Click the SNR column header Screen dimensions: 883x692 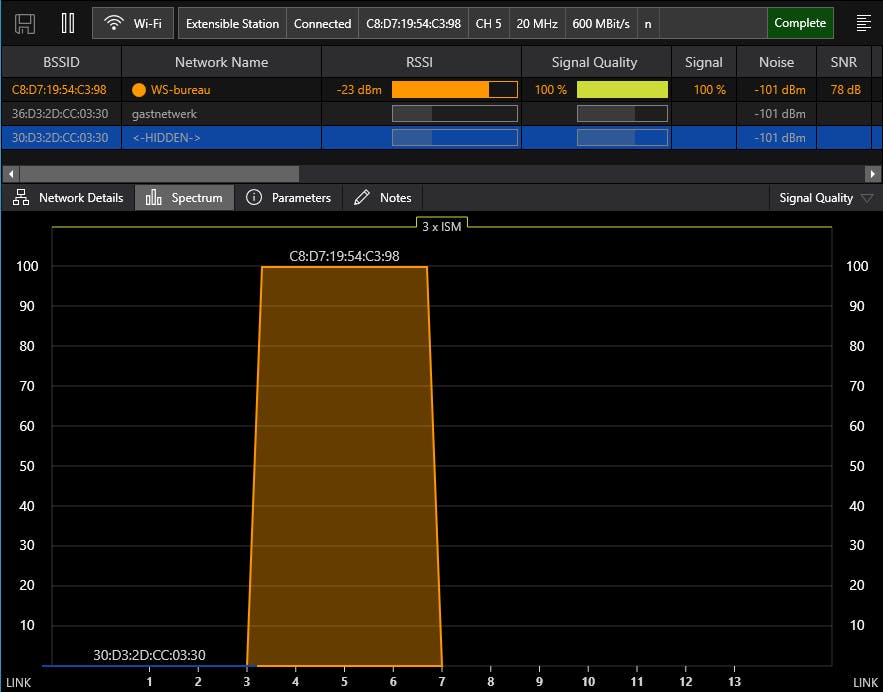click(843, 62)
